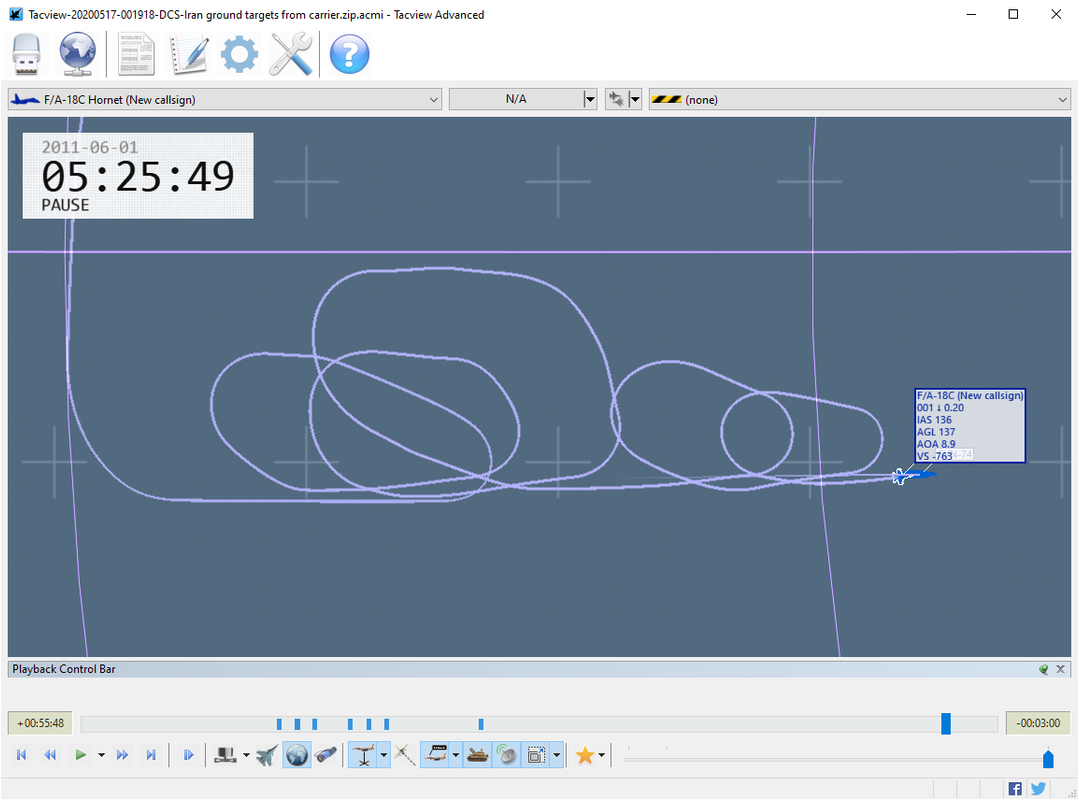Open the dropdown next to computer view icon
This screenshot has height=800, width=1079.
click(x=246, y=755)
